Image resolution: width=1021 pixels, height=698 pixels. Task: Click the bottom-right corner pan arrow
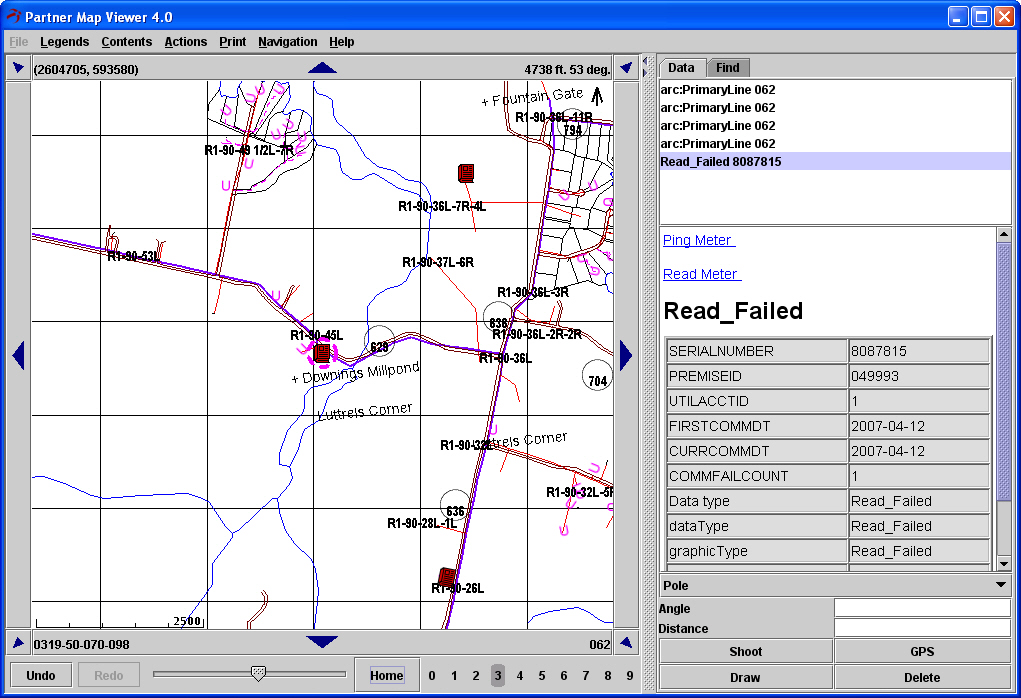pyautogui.click(x=626, y=643)
